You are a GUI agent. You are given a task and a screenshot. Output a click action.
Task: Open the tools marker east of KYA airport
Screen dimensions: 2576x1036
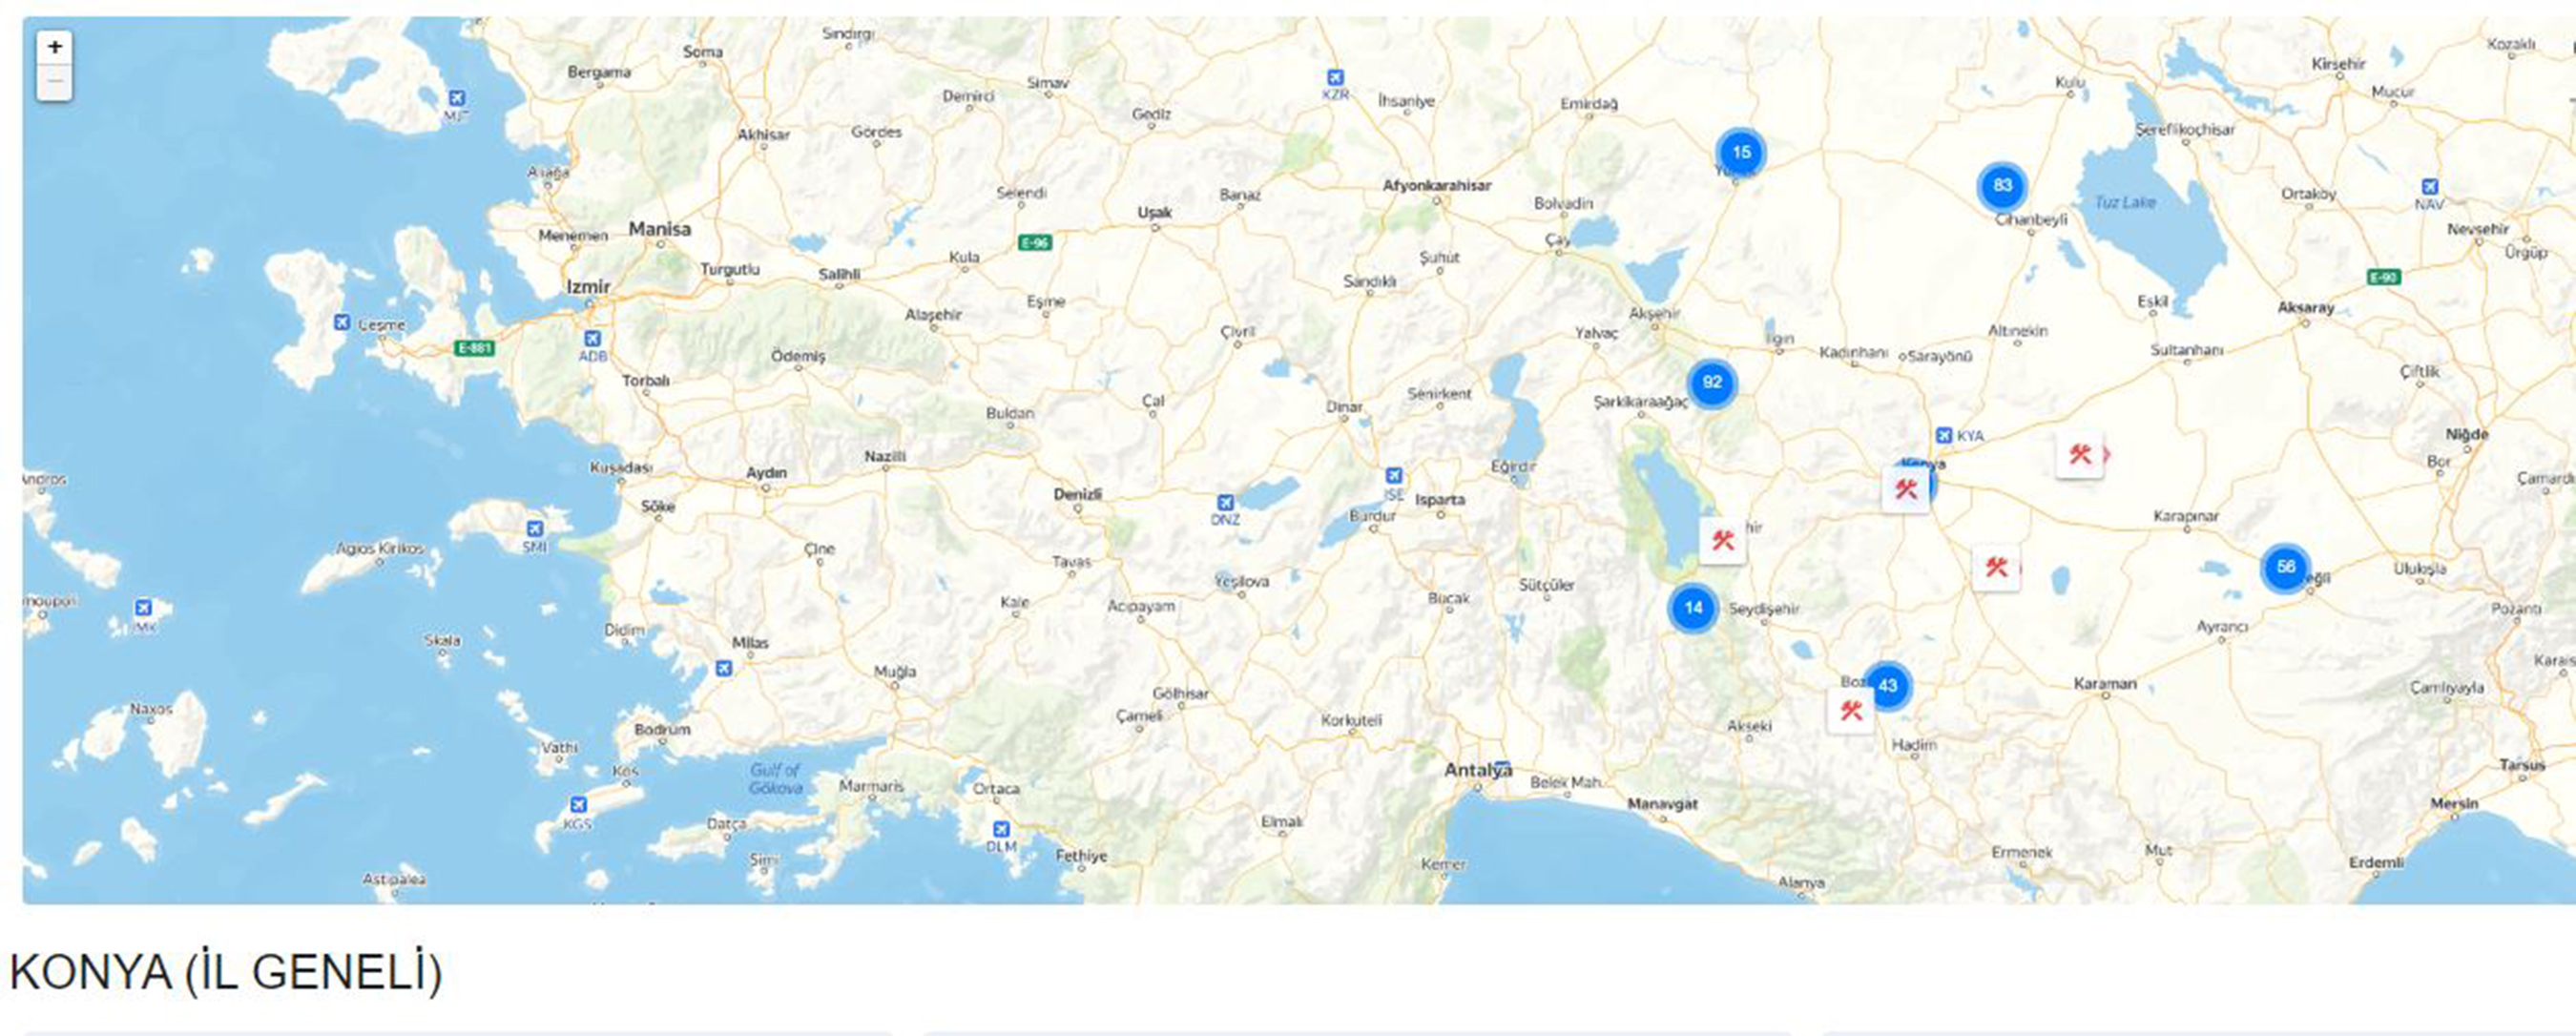[x=2080, y=455]
